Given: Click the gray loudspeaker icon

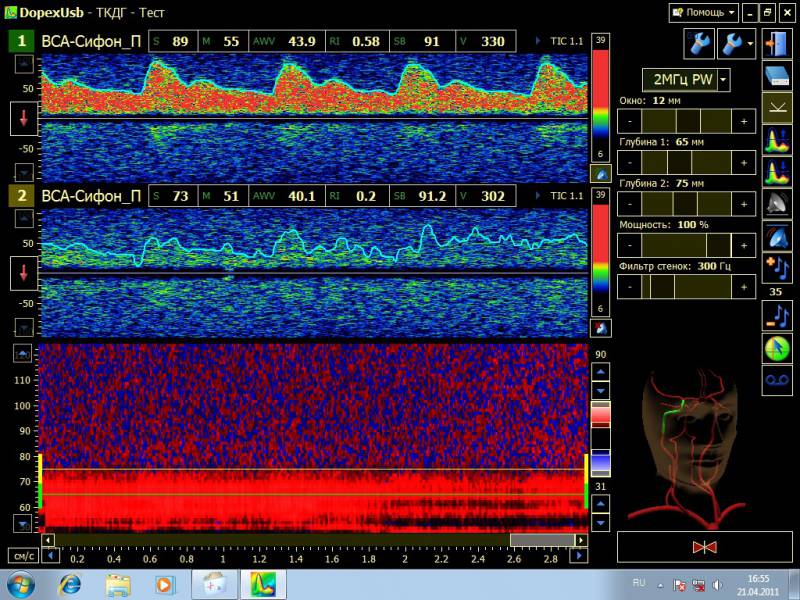Looking at the screenshot, I should [x=777, y=203].
